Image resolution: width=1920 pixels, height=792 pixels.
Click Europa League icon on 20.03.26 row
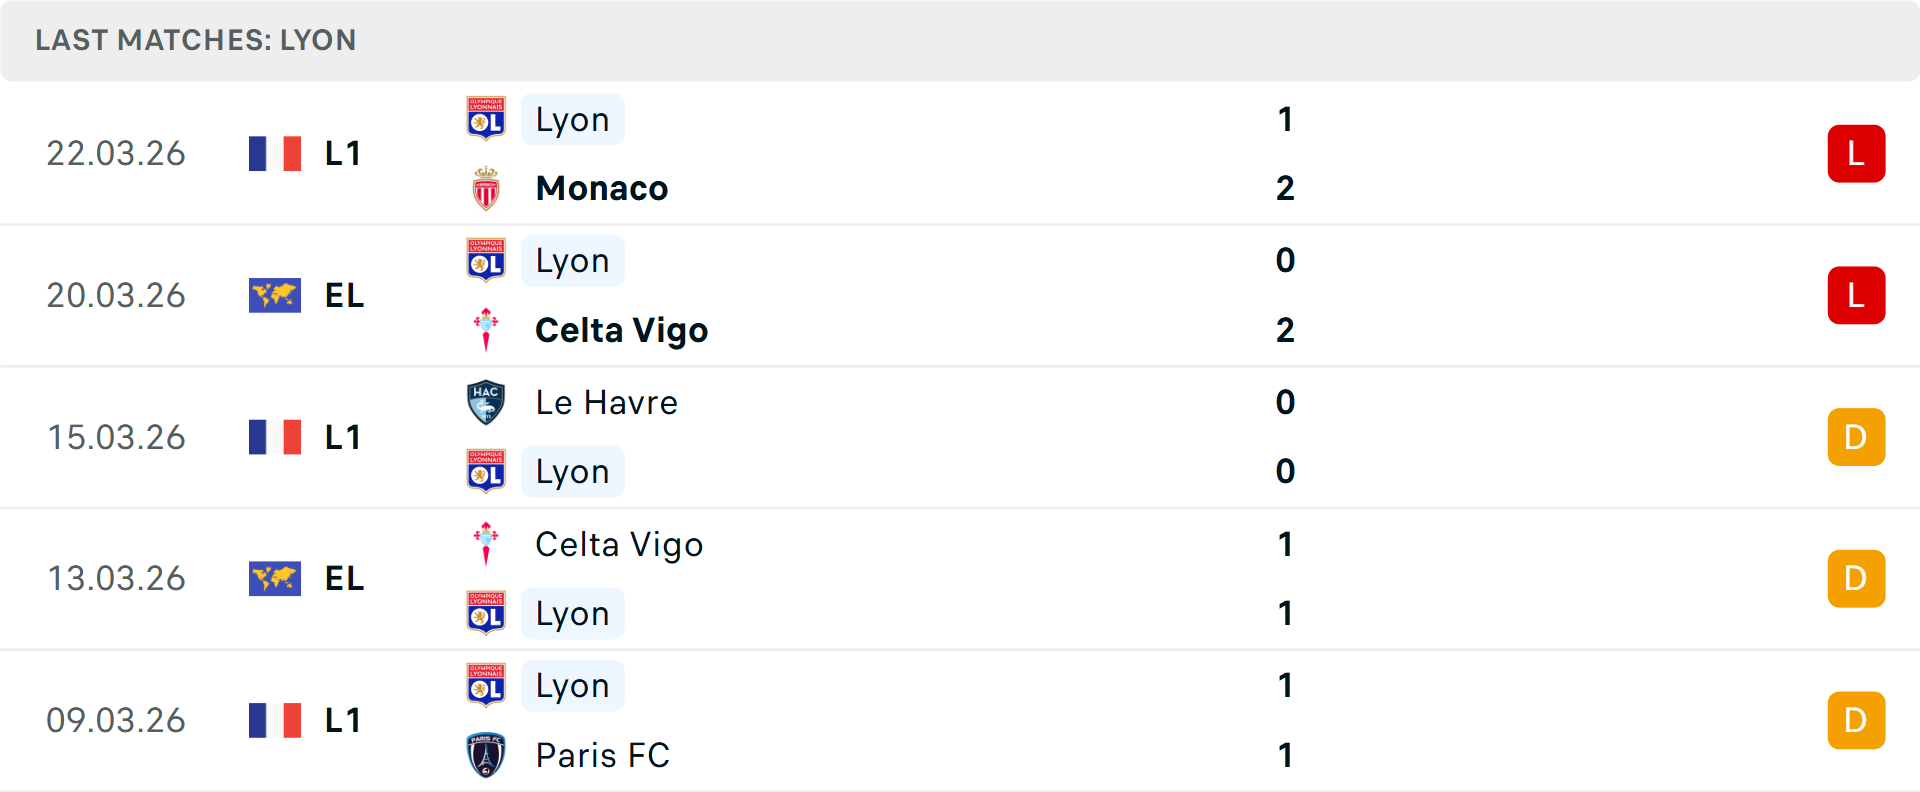pyautogui.click(x=275, y=296)
